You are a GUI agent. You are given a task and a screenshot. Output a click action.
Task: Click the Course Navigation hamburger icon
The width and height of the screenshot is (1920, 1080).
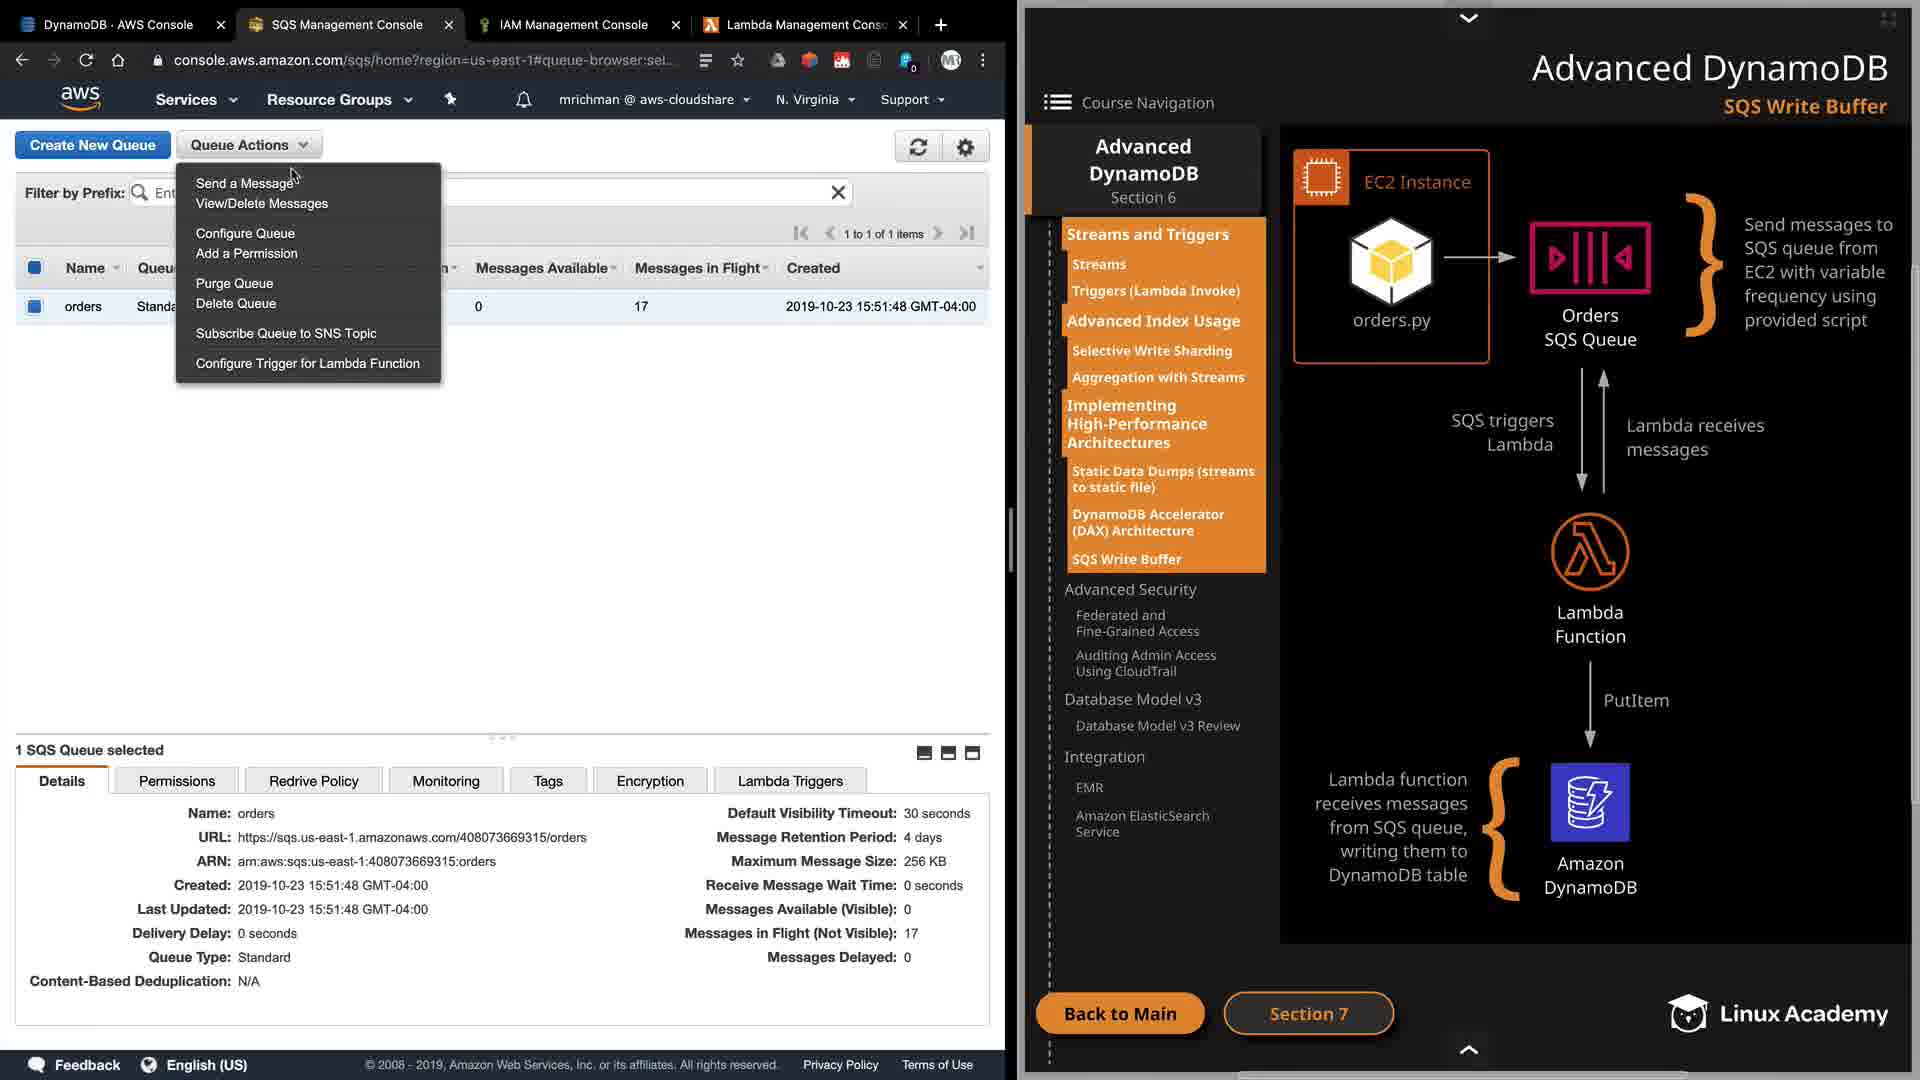click(x=1057, y=102)
